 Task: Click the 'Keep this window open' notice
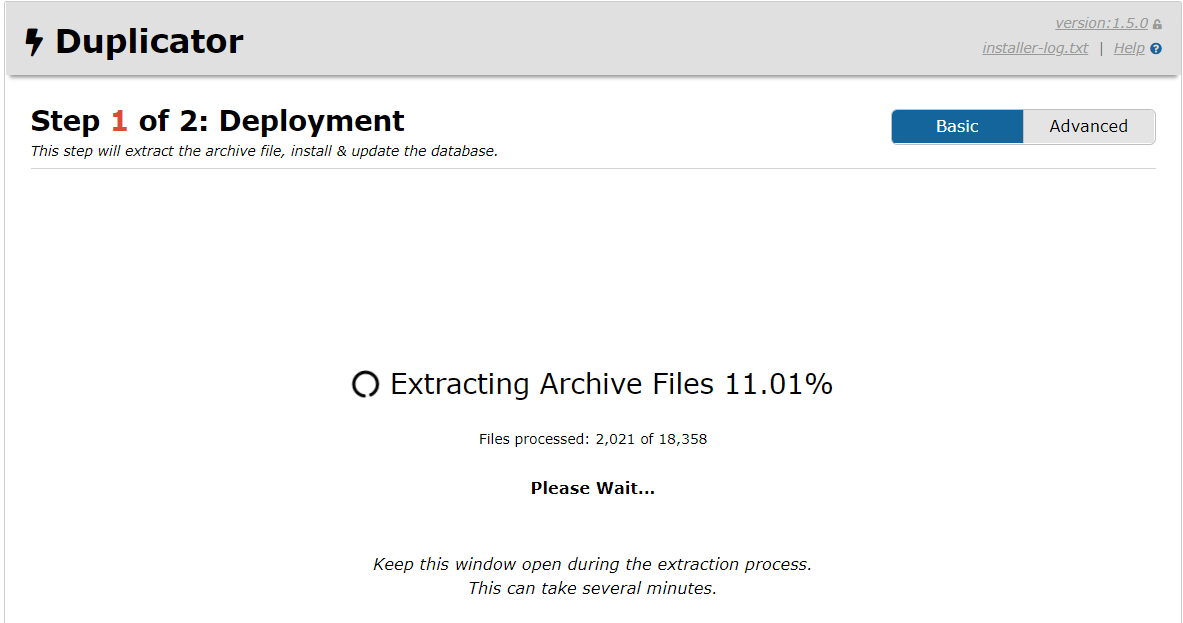[592, 565]
